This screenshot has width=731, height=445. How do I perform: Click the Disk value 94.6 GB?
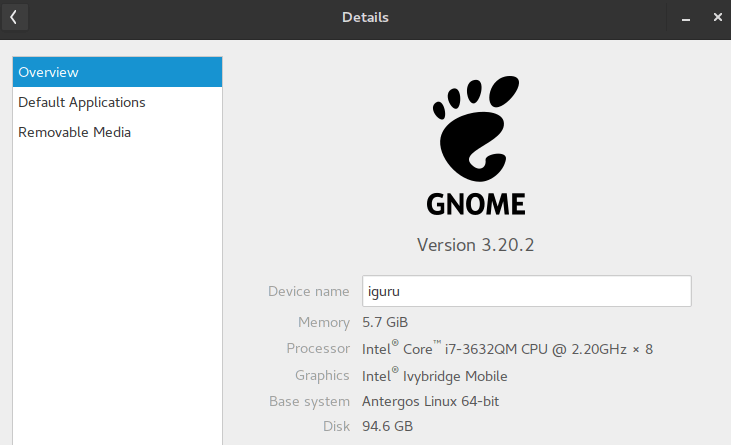point(387,426)
